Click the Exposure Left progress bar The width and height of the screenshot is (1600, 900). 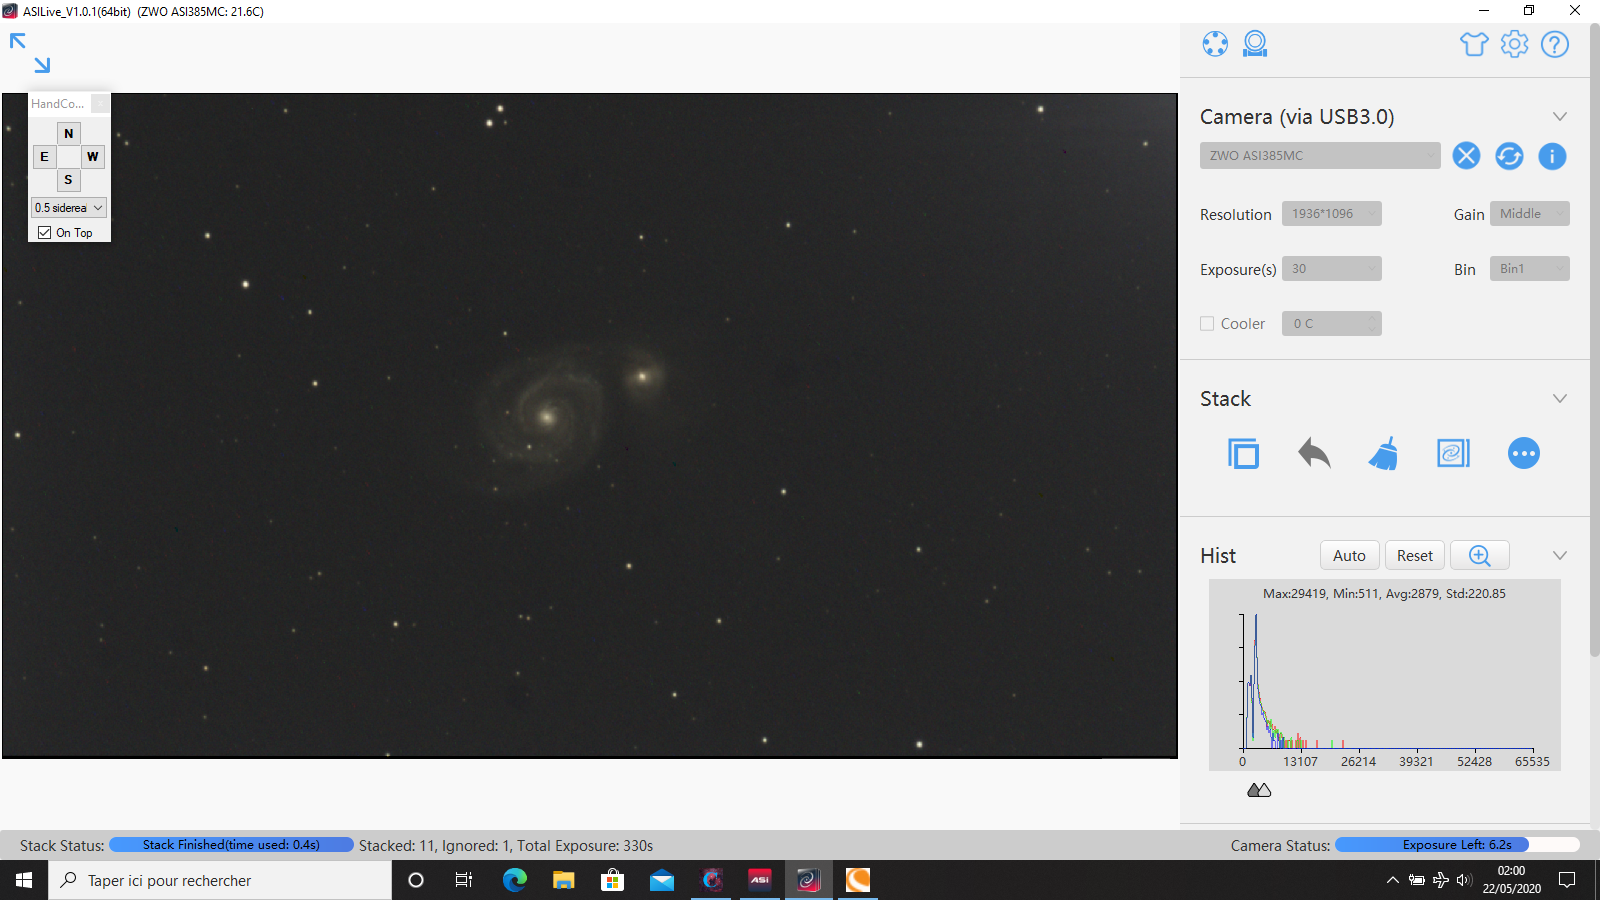pyautogui.click(x=1457, y=845)
